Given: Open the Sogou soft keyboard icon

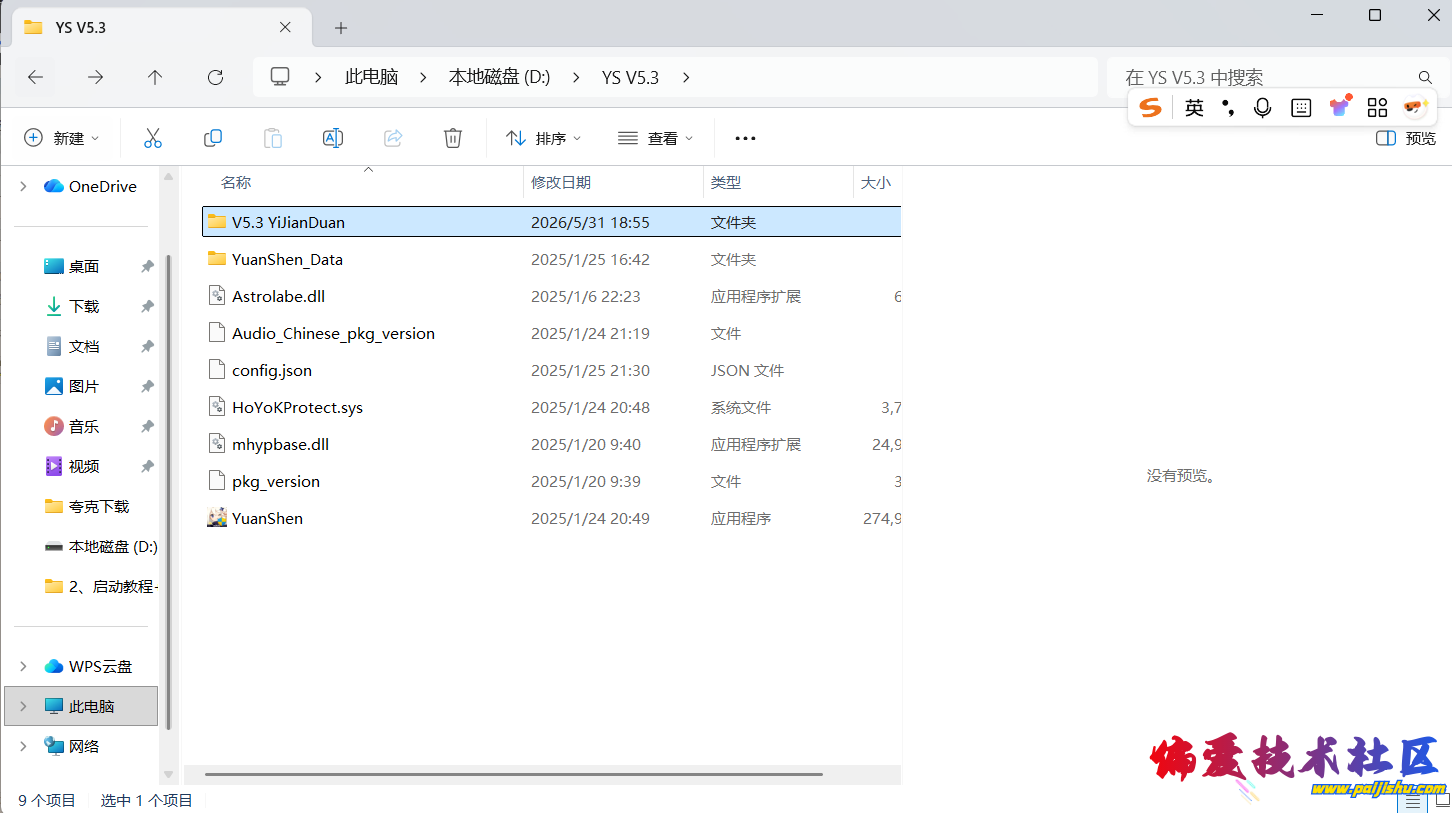Looking at the screenshot, I should point(1301,108).
